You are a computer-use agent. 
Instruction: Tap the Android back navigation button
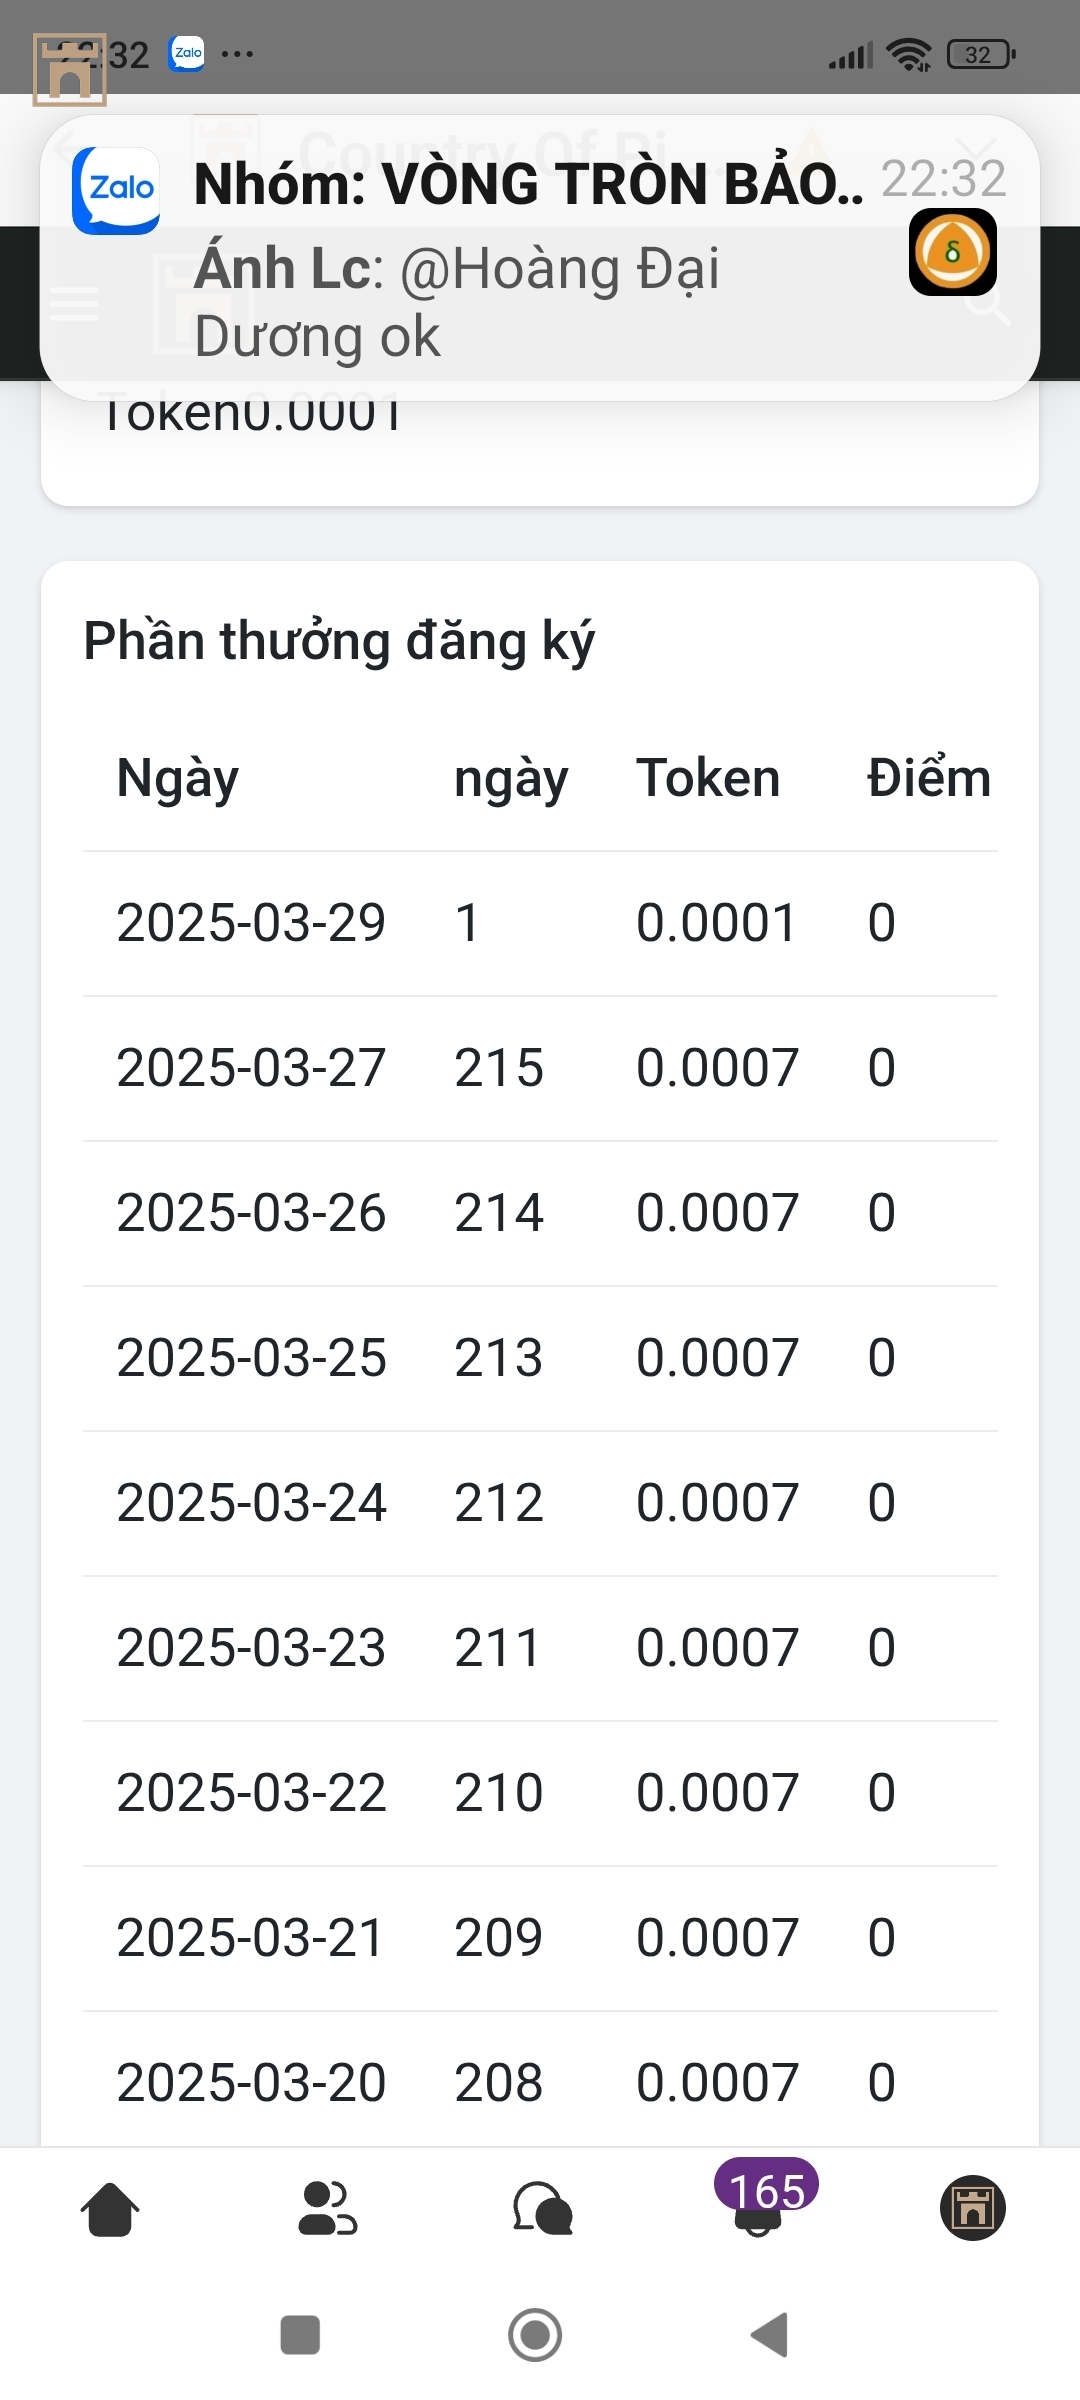pyautogui.click(x=769, y=2335)
